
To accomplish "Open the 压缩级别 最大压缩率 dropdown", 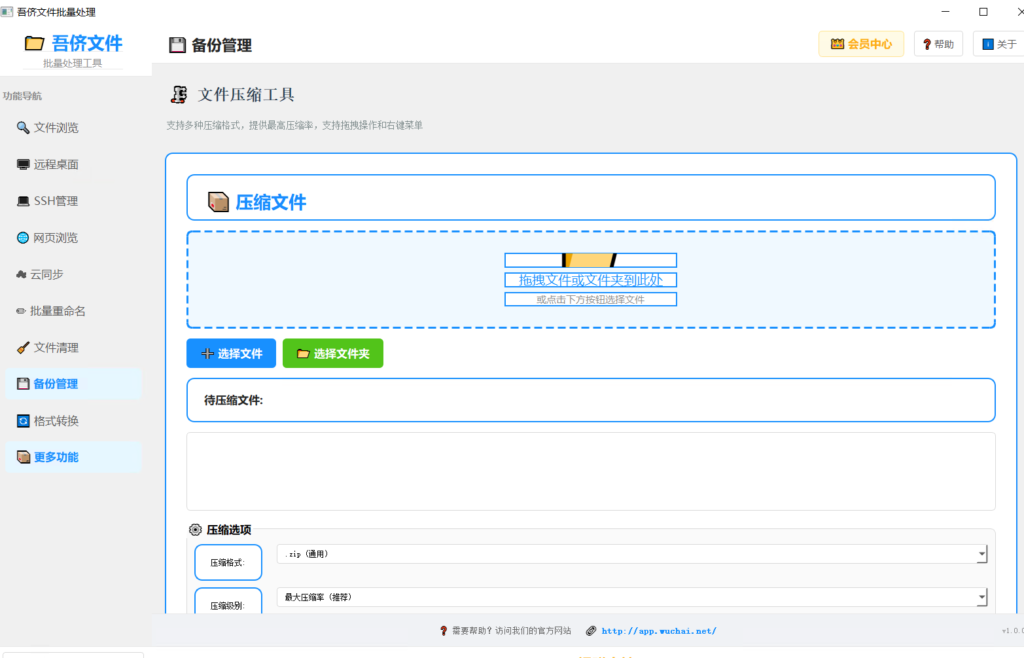I will point(632,597).
